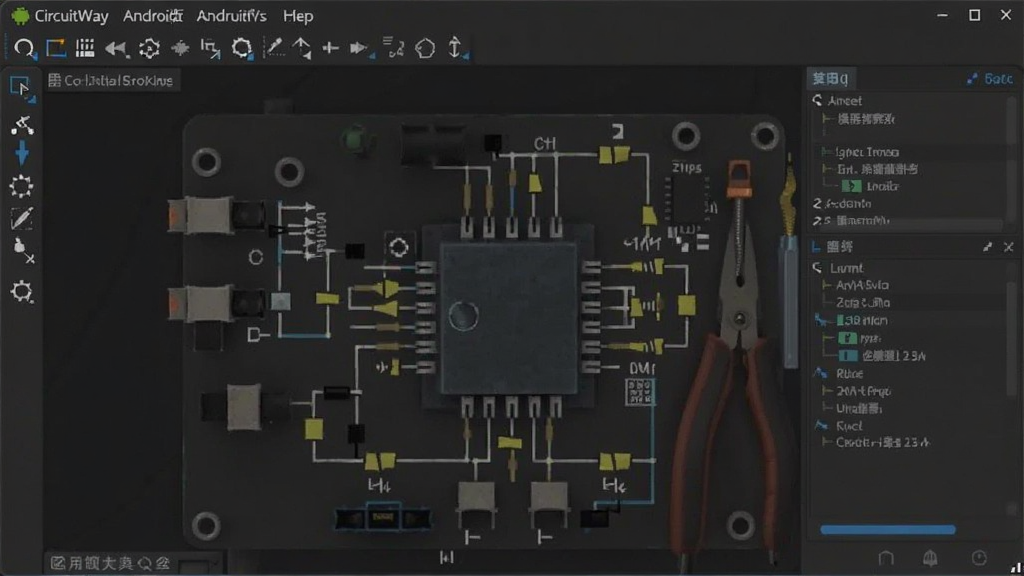Screen dimensions: 1024x576
Task: Open the AndruitfVs menu
Action: pos(231,16)
